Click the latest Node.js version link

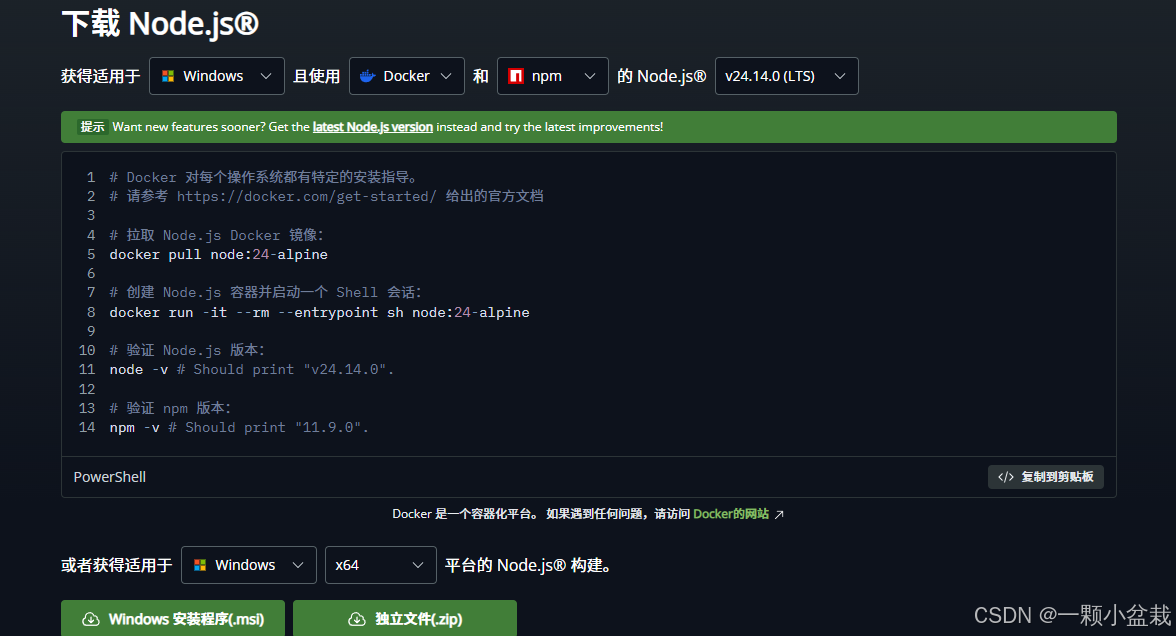pos(372,127)
